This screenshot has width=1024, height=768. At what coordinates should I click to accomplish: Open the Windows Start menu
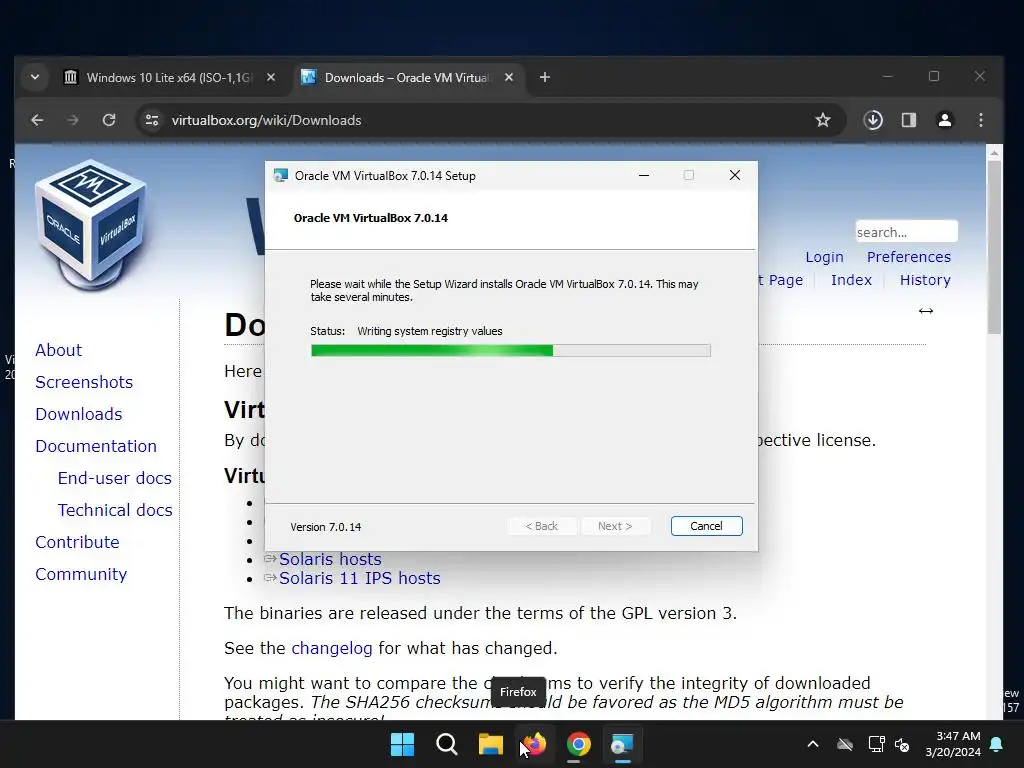click(x=402, y=744)
